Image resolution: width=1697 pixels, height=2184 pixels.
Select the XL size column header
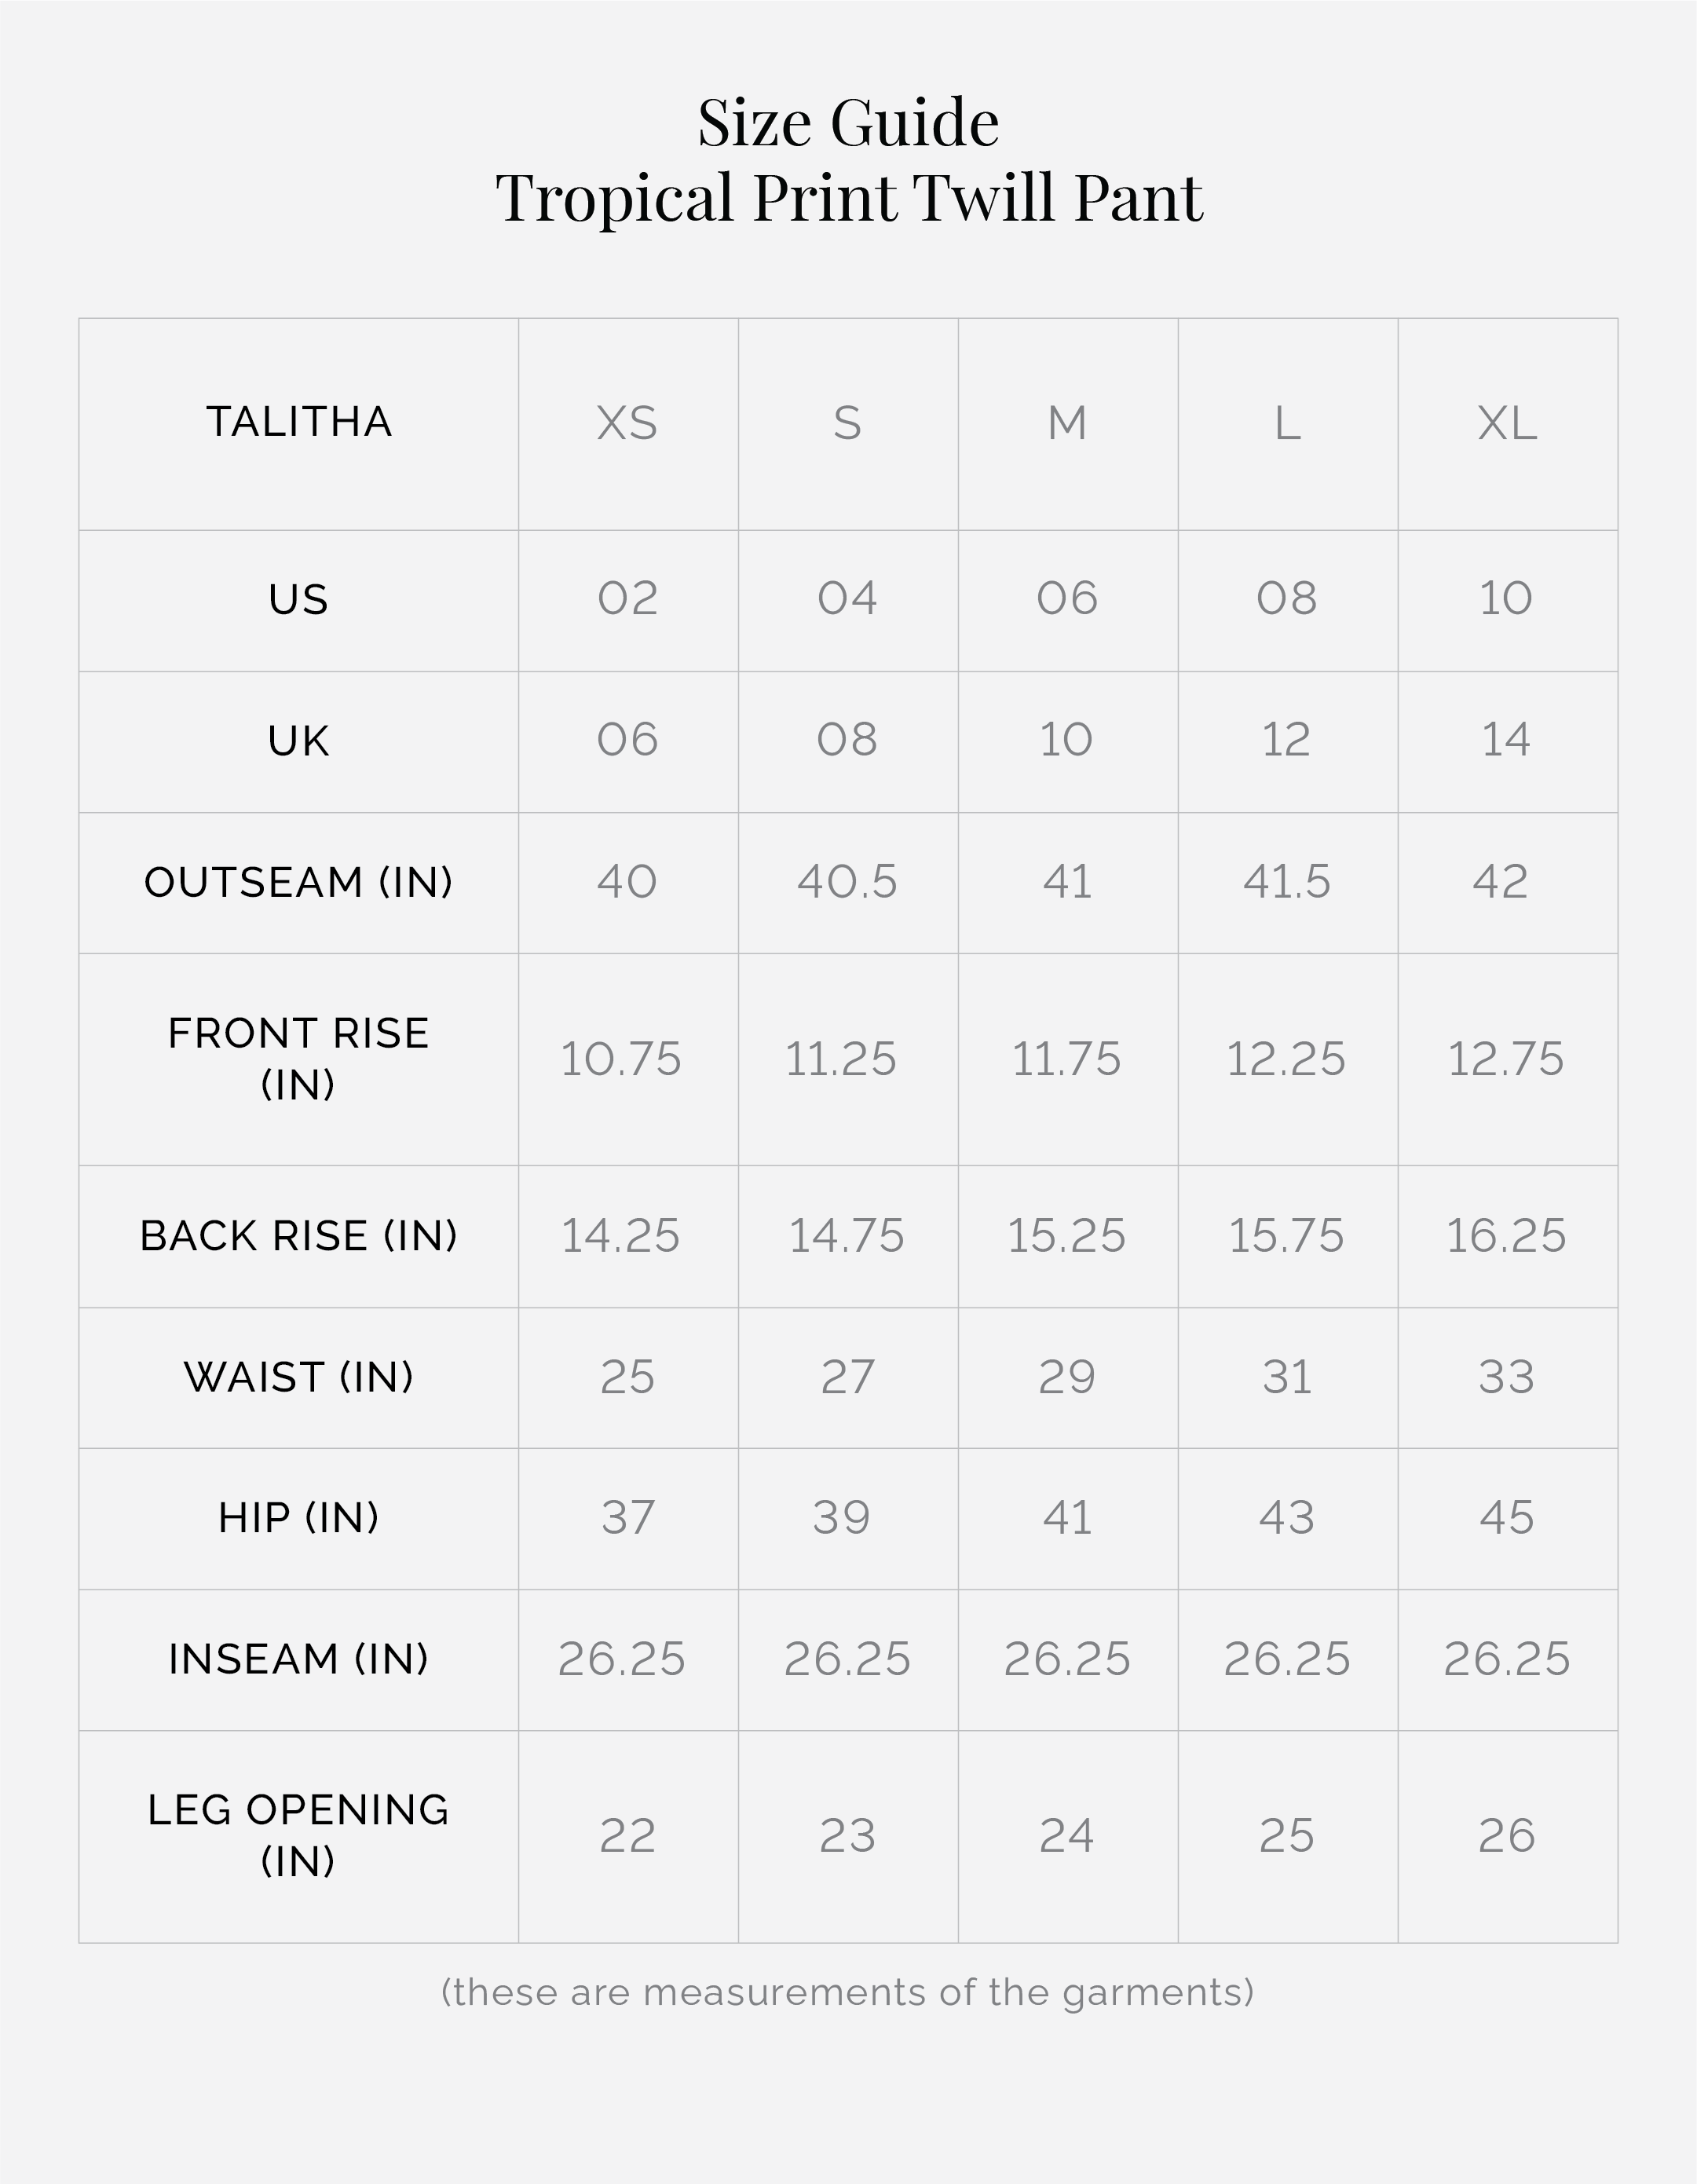point(1506,423)
